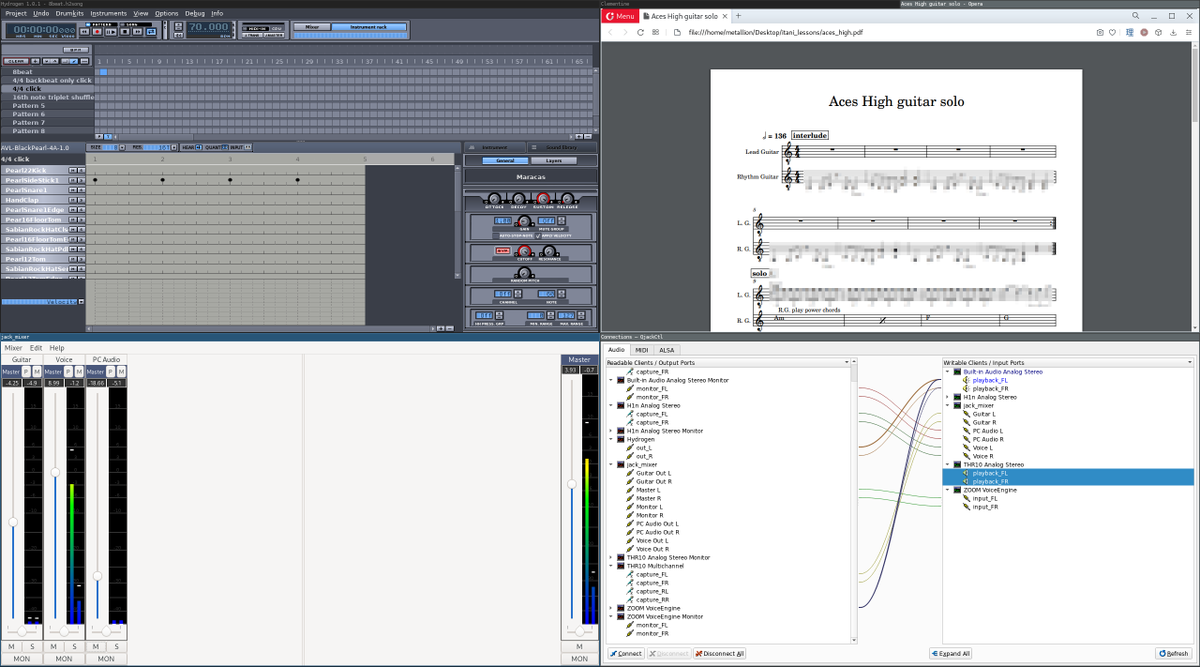Click the Hydrogen rewind transport button
This screenshot has width=1200, height=667.
pyautogui.click(x=84, y=31)
